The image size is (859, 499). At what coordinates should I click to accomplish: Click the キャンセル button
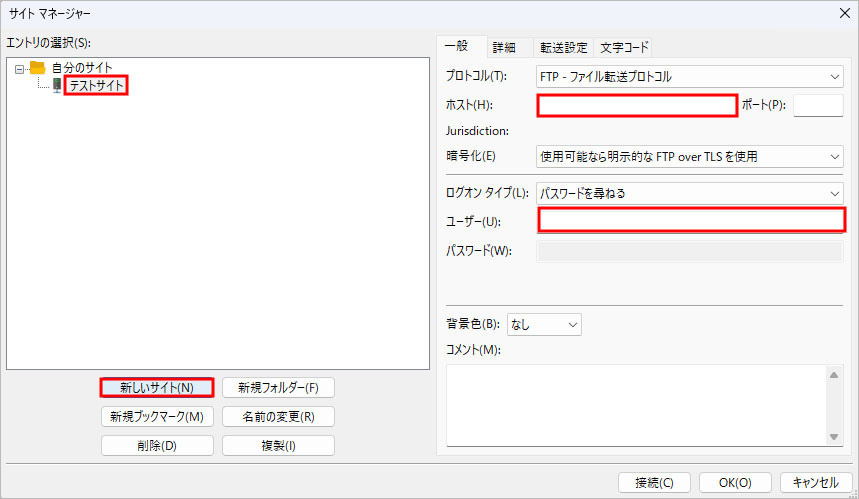click(x=816, y=483)
